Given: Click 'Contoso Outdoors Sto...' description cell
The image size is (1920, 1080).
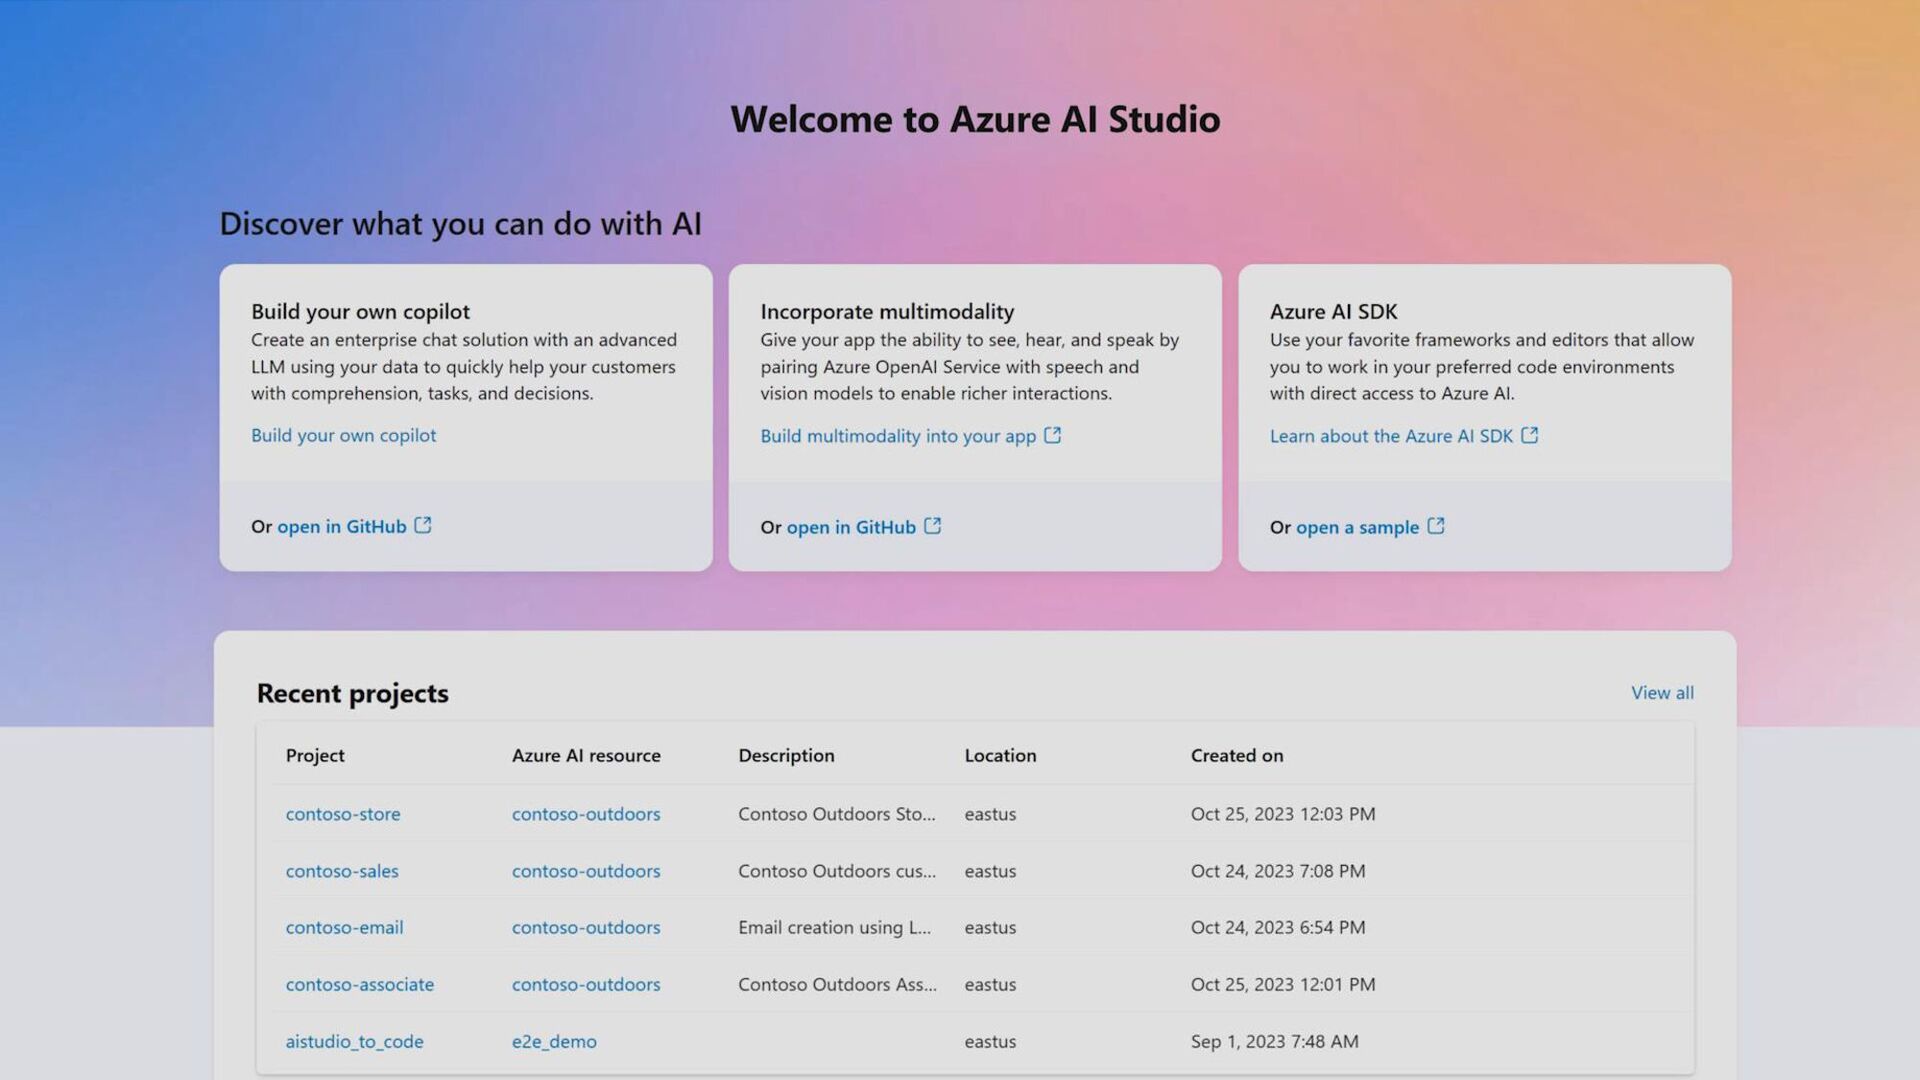Looking at the screenshot, I should tap(837, 814).
